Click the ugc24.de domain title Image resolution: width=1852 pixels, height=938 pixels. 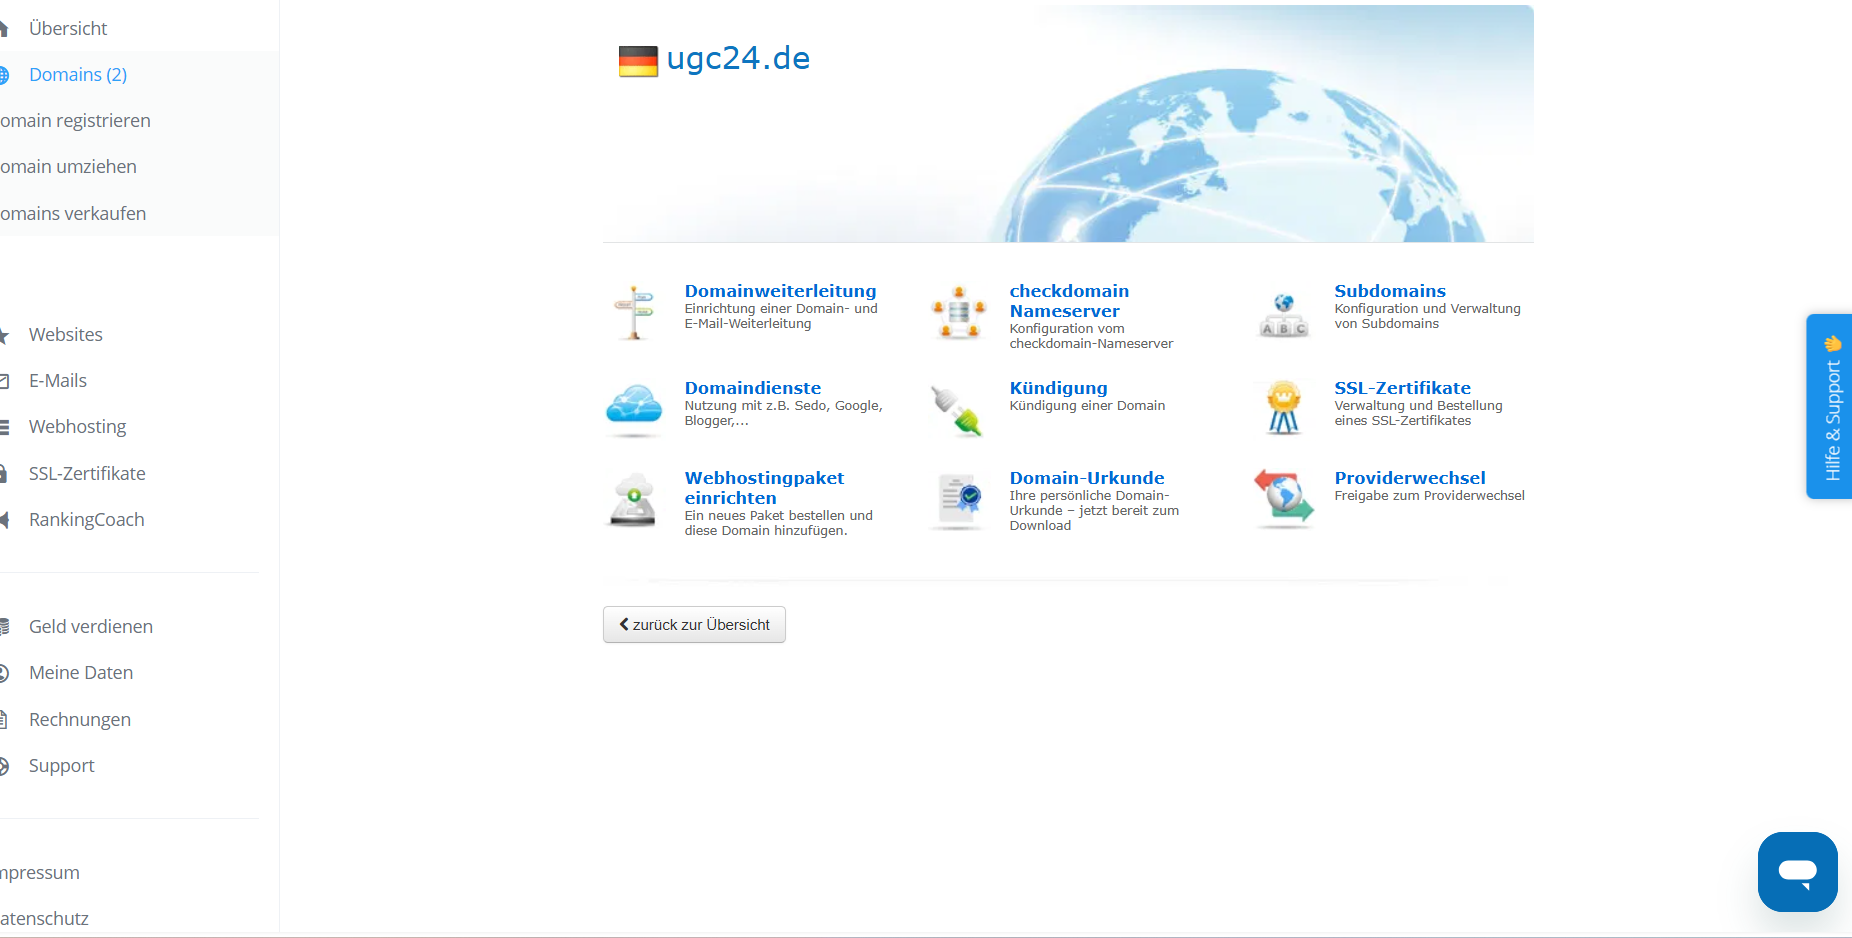(x=738, y=59)
